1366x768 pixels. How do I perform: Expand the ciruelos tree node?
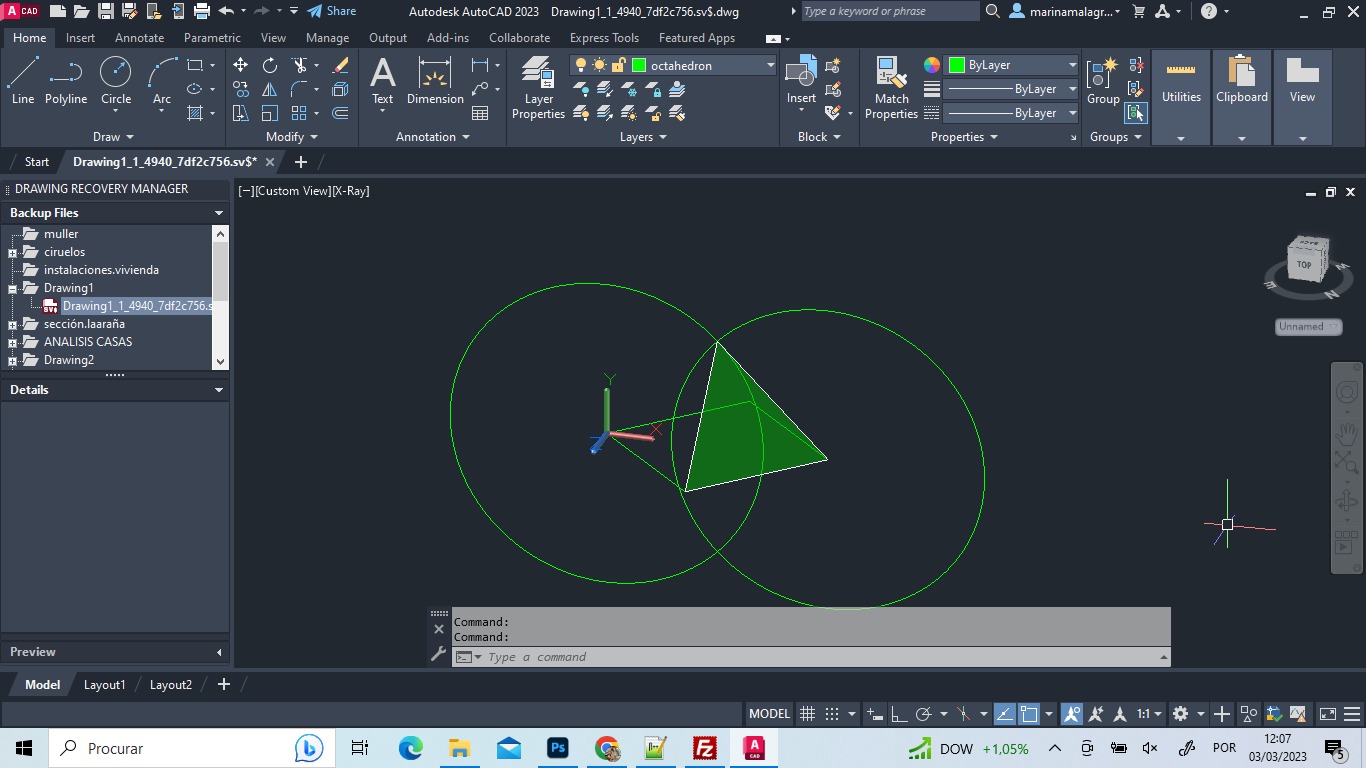[x=13, y=253]
